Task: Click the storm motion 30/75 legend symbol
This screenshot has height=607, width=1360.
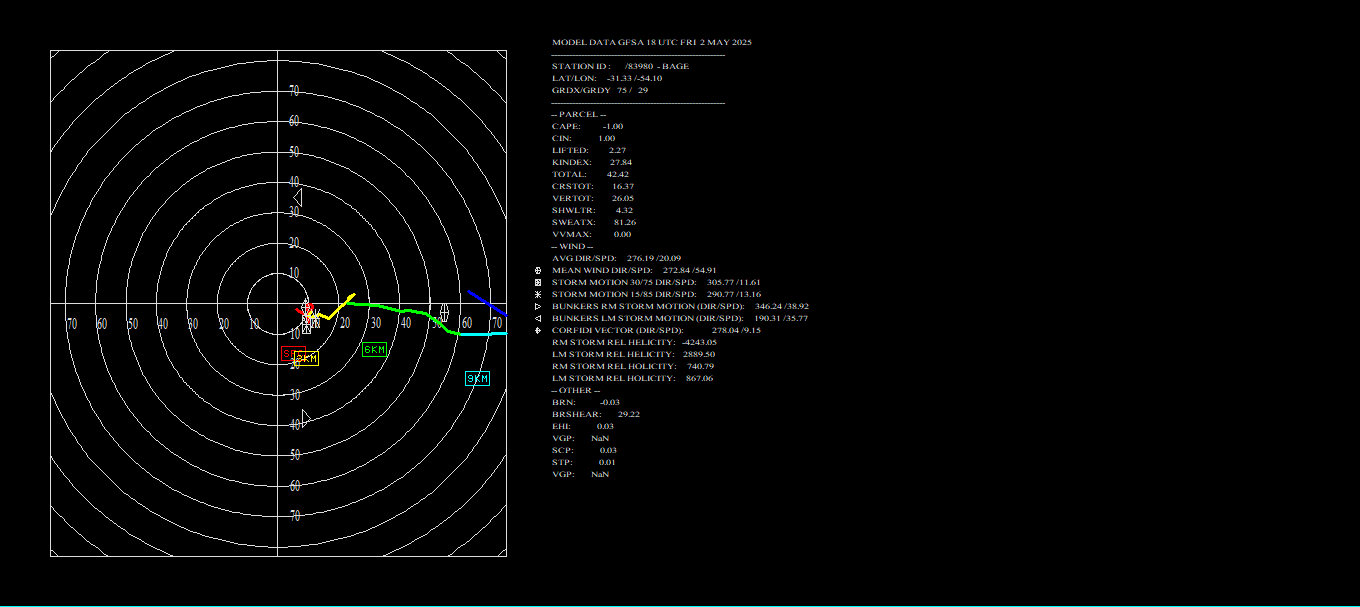Action: [538, 282]
